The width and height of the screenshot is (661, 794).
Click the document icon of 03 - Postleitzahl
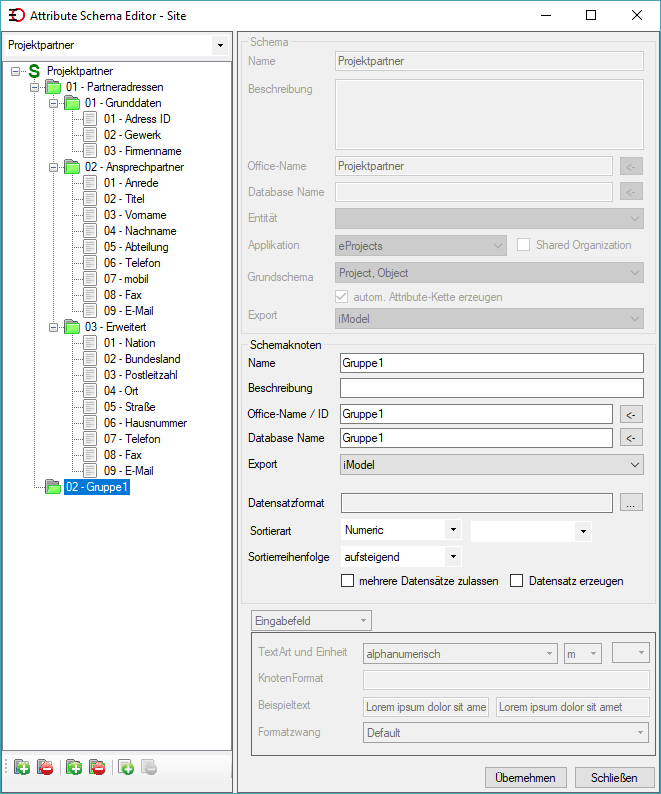(x=90, y=375)
